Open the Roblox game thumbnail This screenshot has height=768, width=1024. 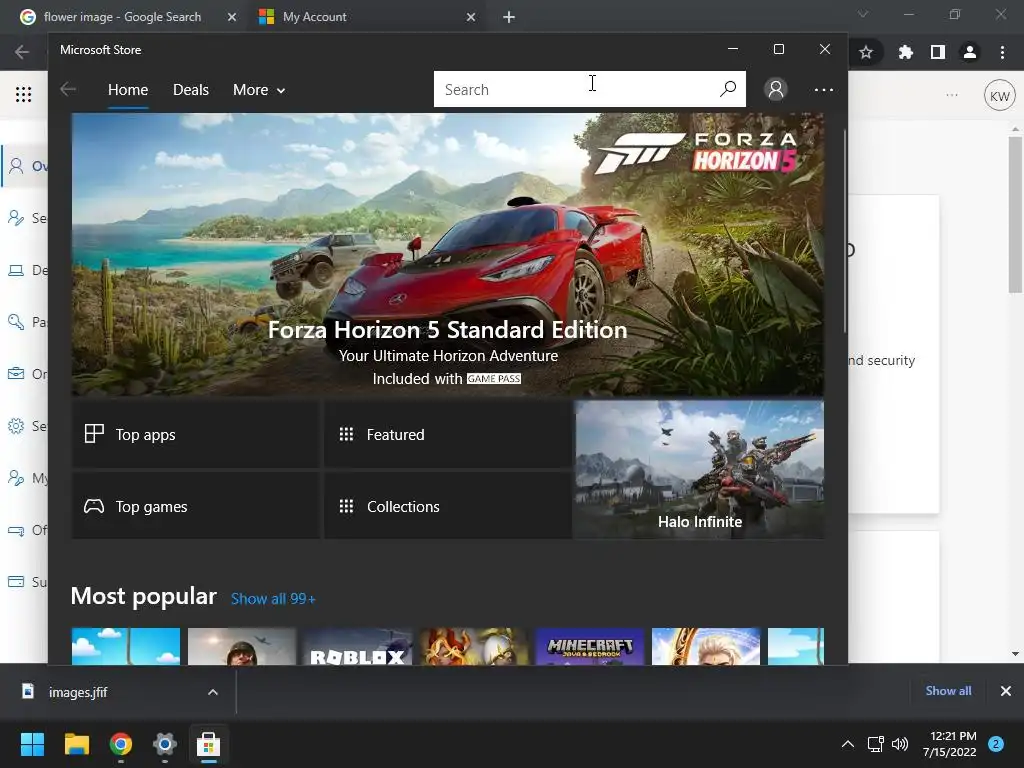(357, 647)
